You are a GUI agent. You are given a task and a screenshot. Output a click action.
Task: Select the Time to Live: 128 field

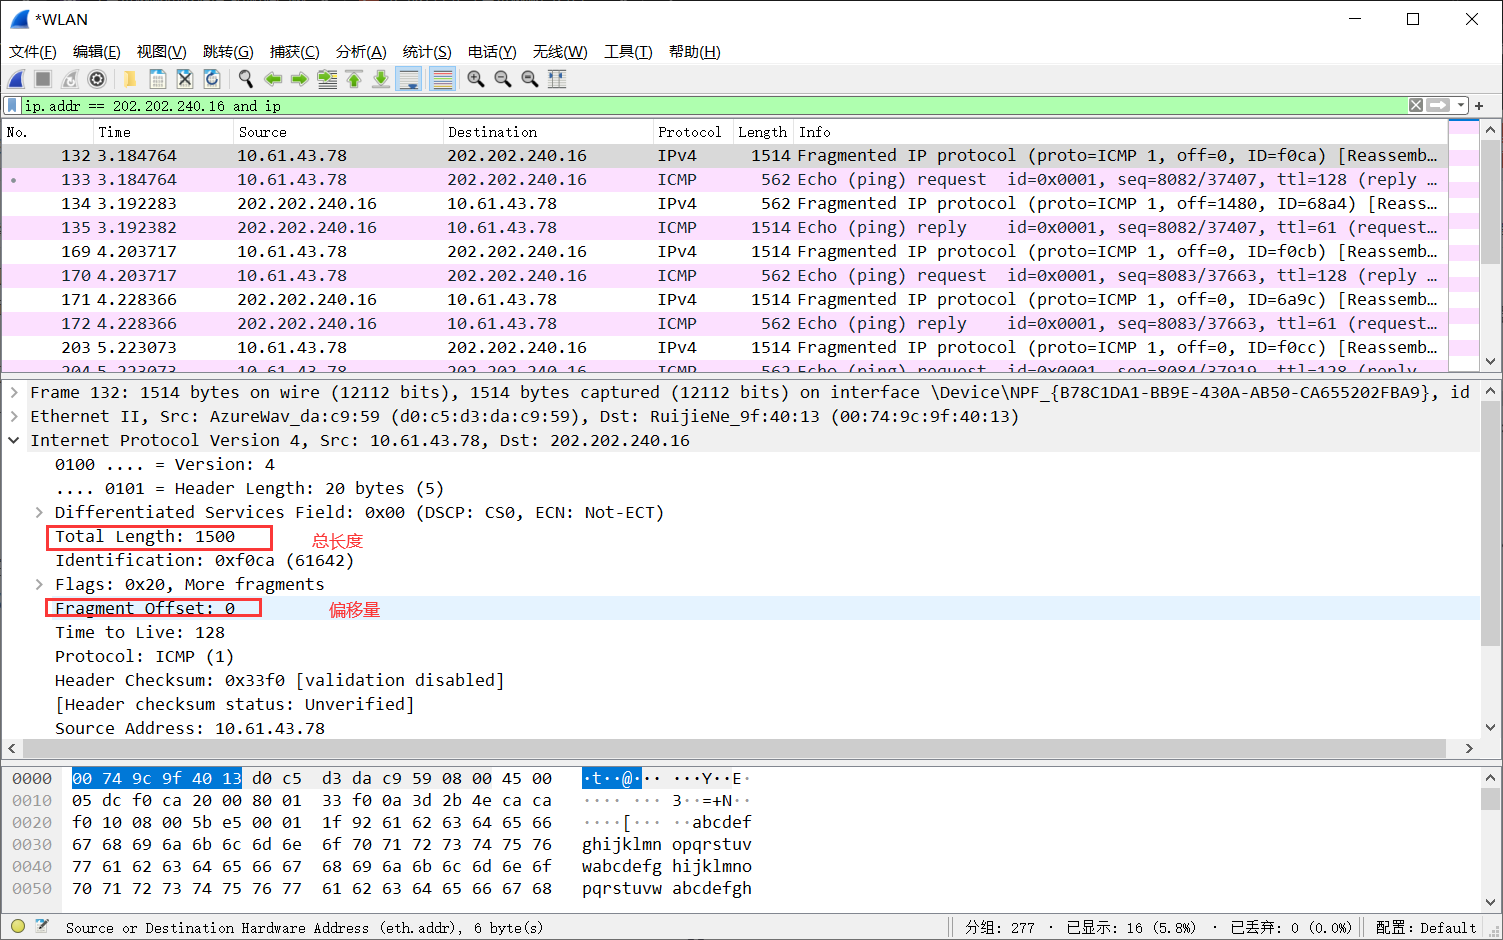click(140, 633)
